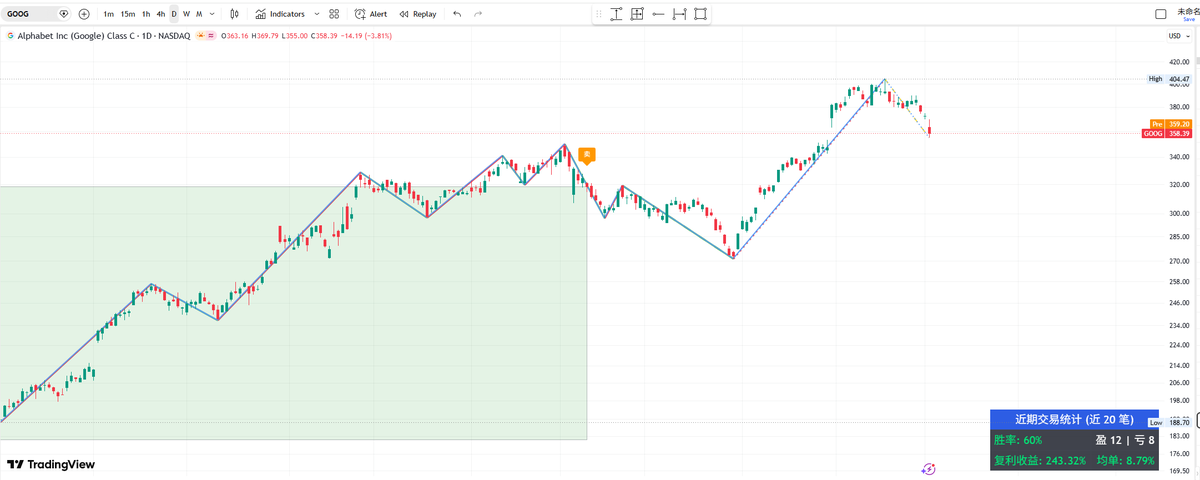
Task: Click the win rate 60% text
Action: tap(1018, 440)
